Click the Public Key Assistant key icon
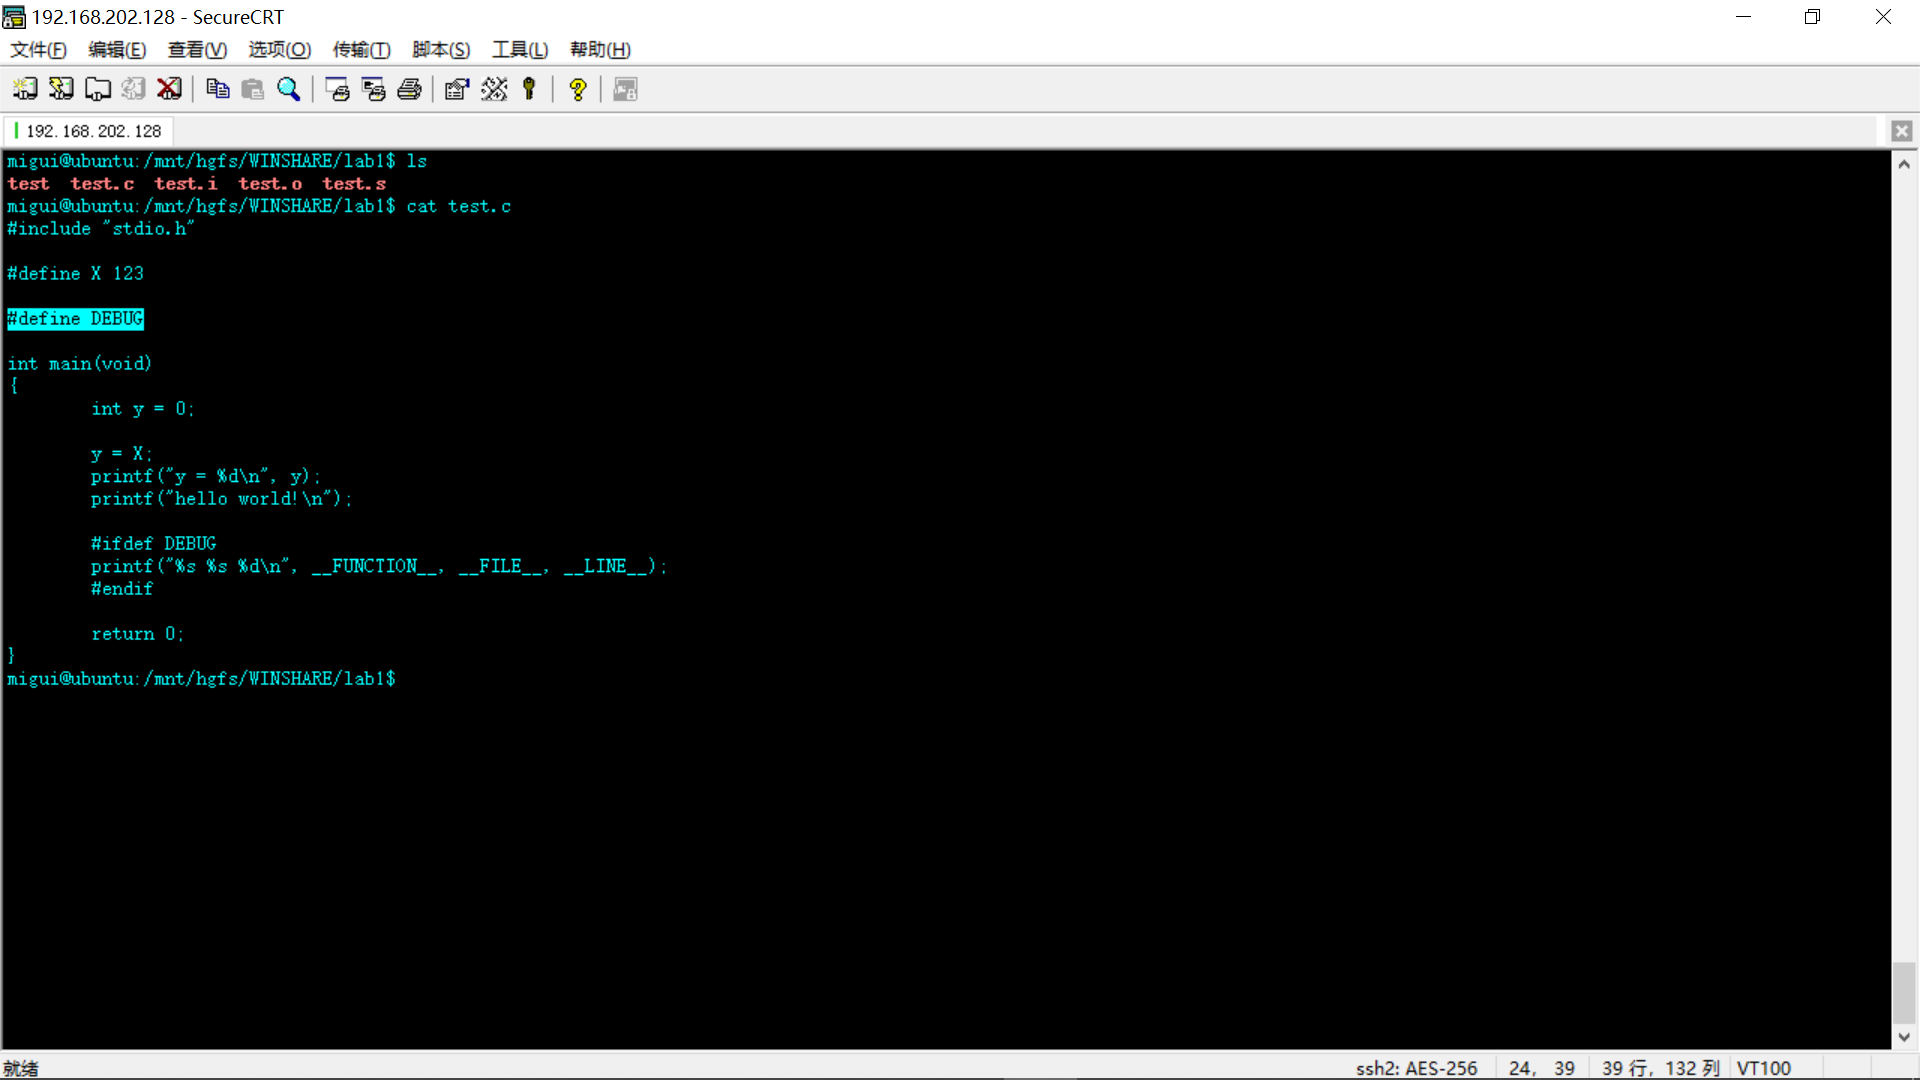 tap(530, 89)
